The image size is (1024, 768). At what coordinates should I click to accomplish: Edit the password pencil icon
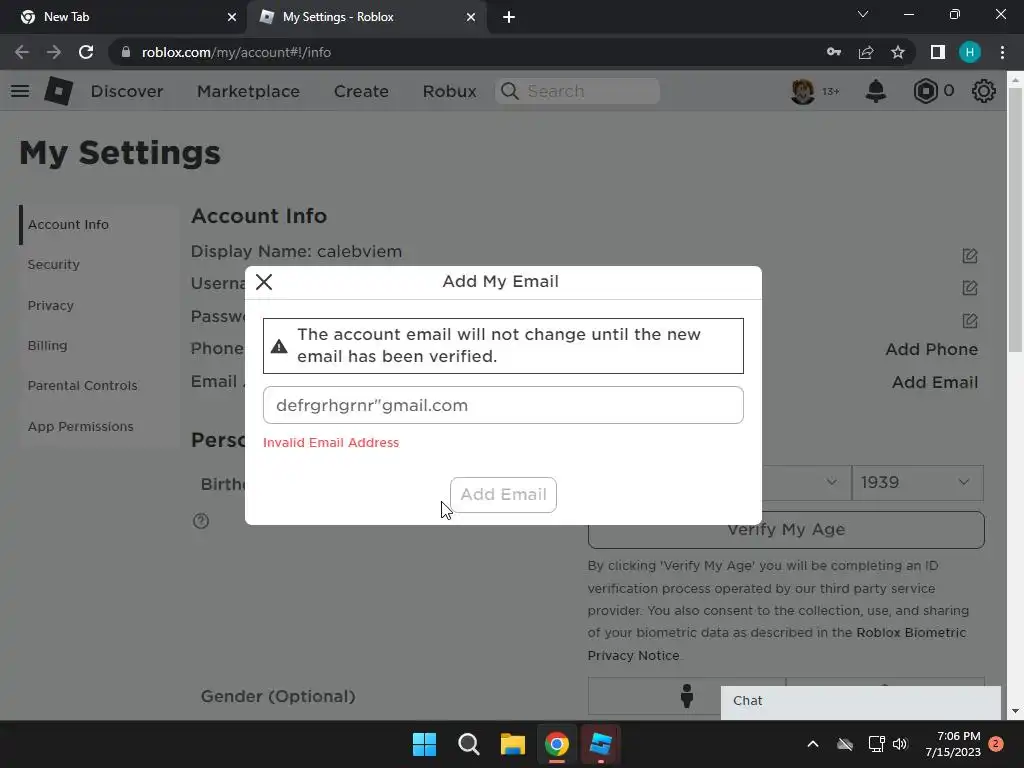tap(970, 321)
